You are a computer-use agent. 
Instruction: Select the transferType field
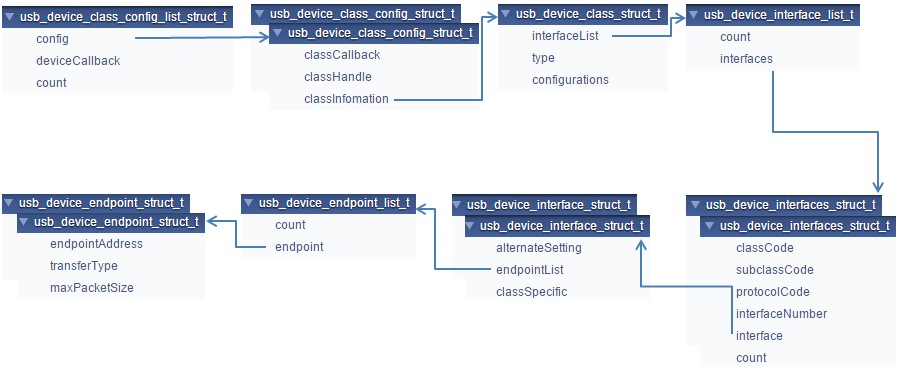(84, 266)
